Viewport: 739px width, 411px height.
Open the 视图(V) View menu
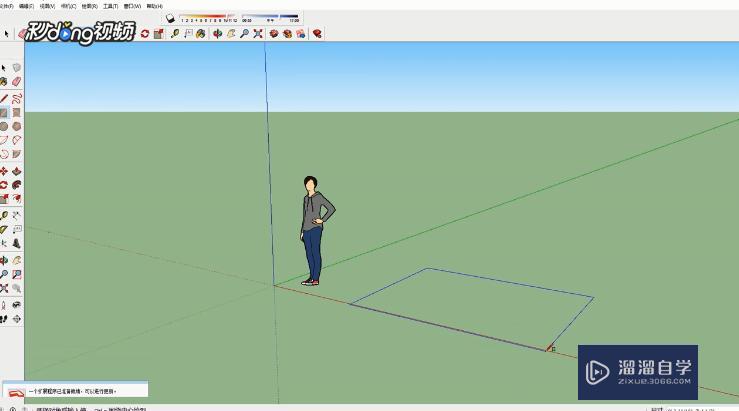tap(47, 6)
